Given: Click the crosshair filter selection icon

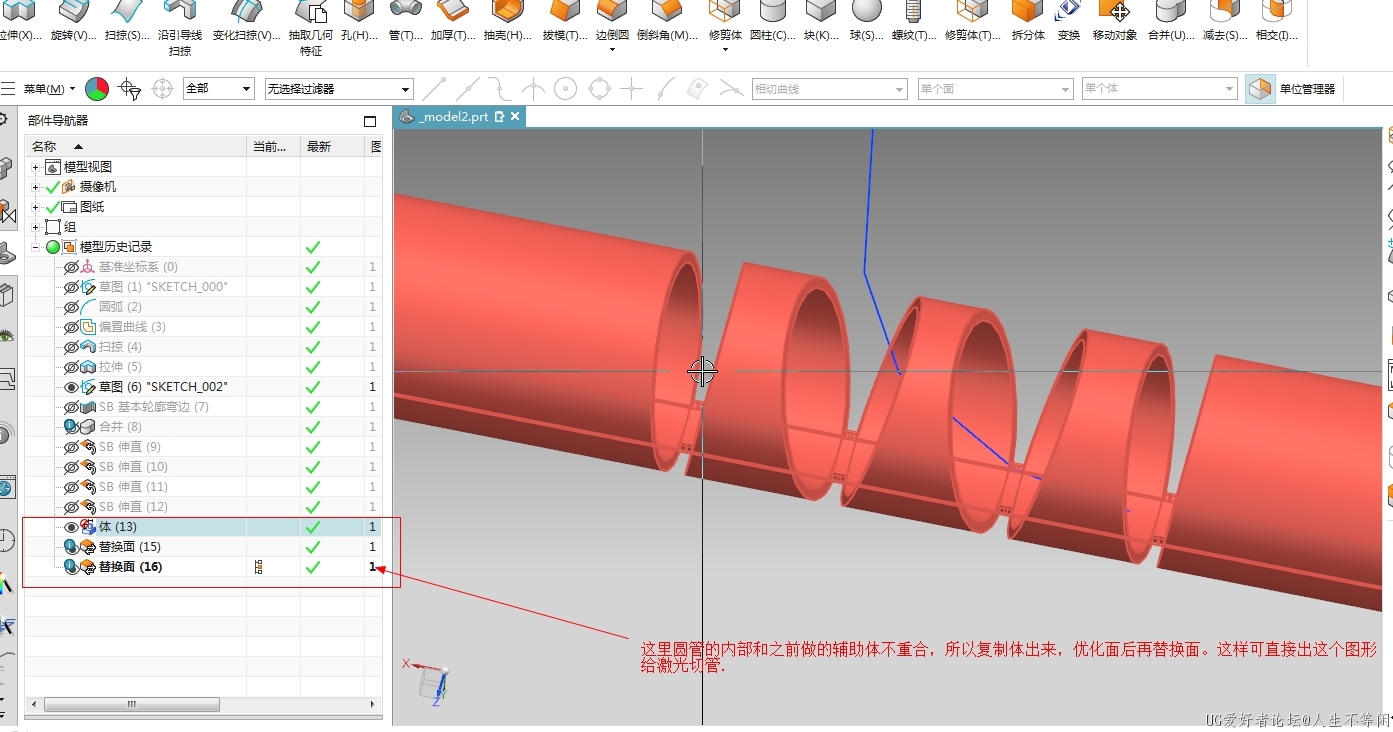Looking at the screenshot, I should pyautogui.click(x=130, y=89).
